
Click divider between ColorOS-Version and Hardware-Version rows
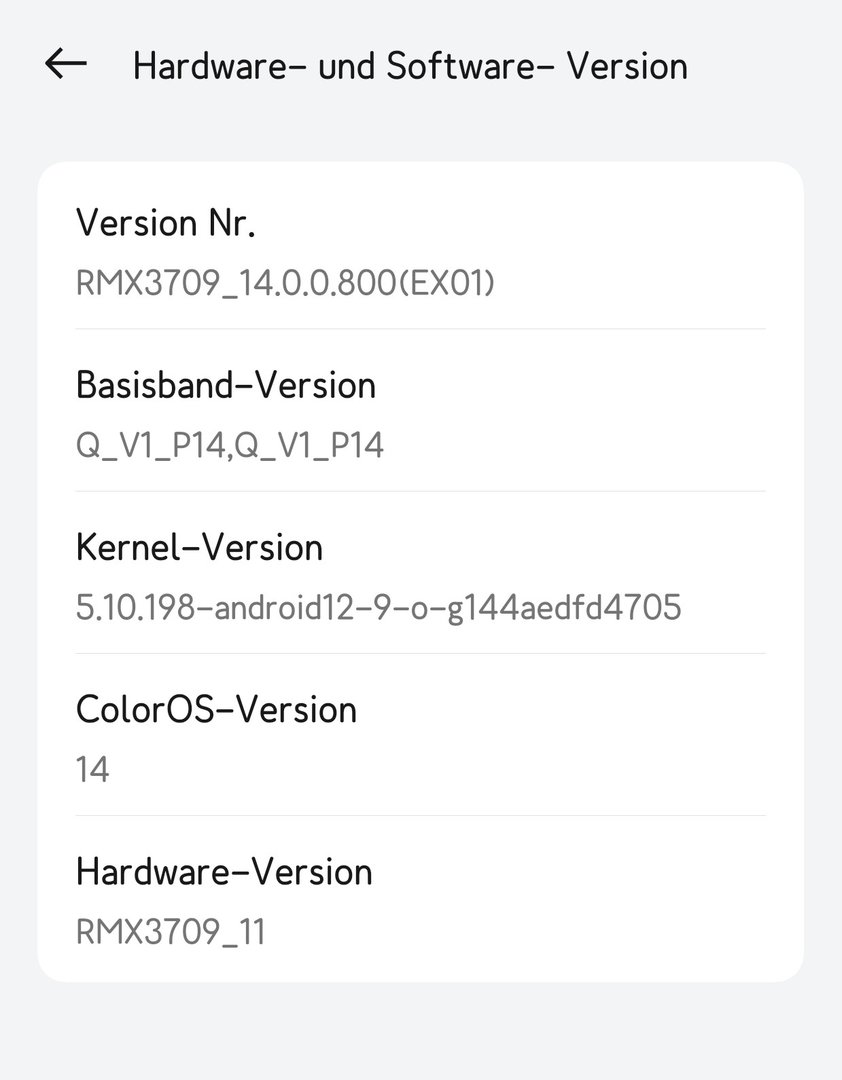pyautogui.click(x=420, y=815)
